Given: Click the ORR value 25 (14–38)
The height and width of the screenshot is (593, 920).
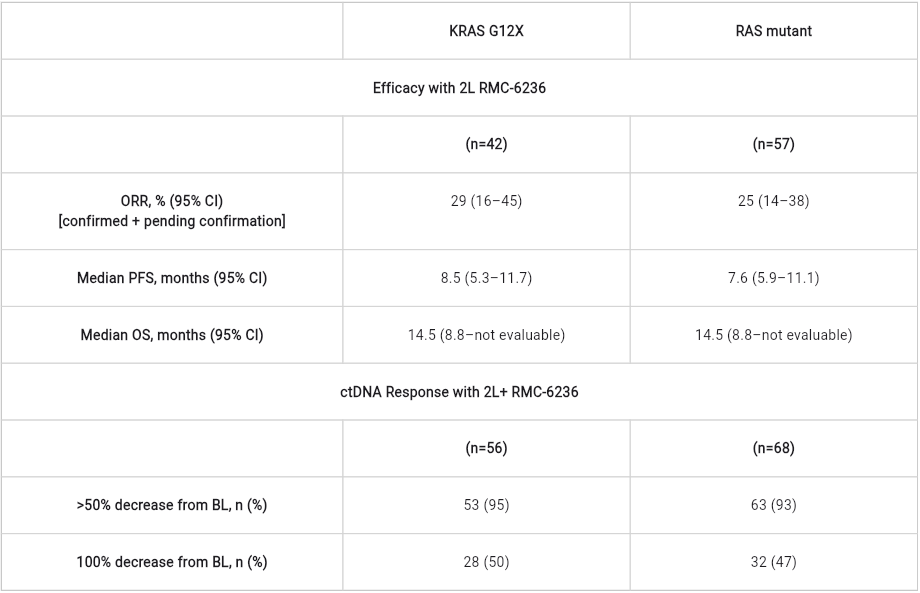Looking at the screenshot, I should pos(773,201).
